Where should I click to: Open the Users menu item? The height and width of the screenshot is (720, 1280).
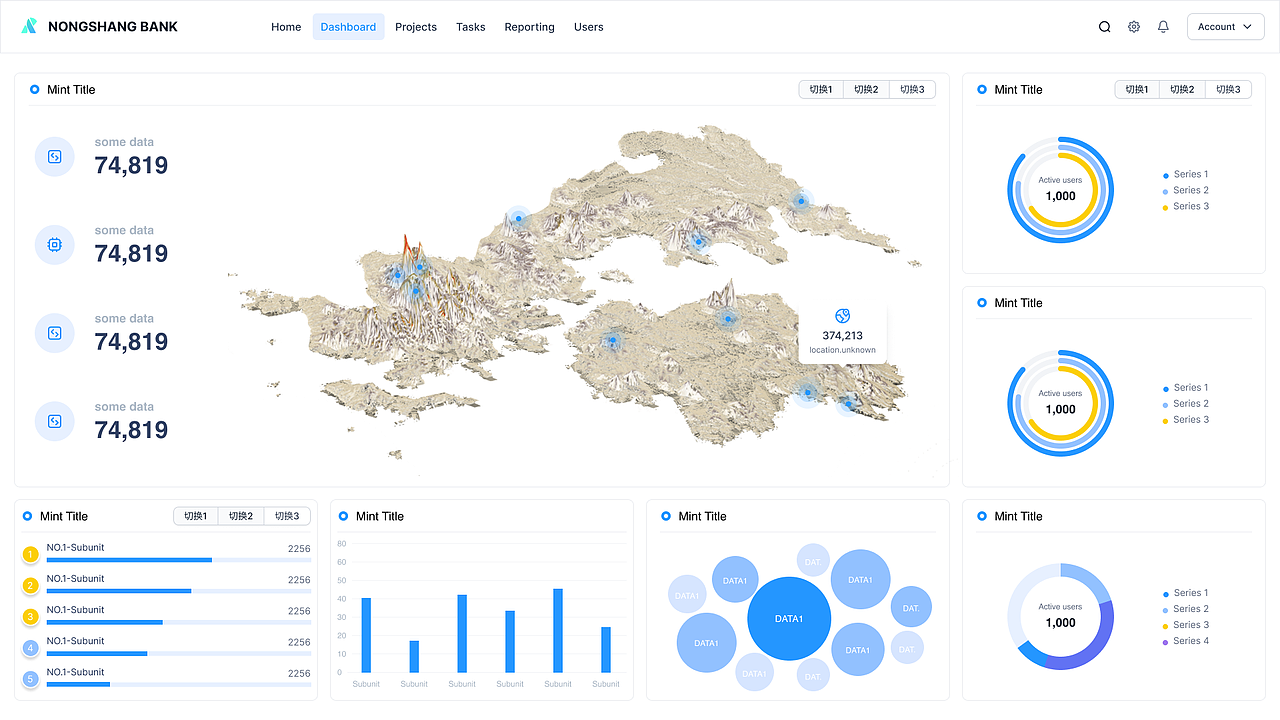588,27
